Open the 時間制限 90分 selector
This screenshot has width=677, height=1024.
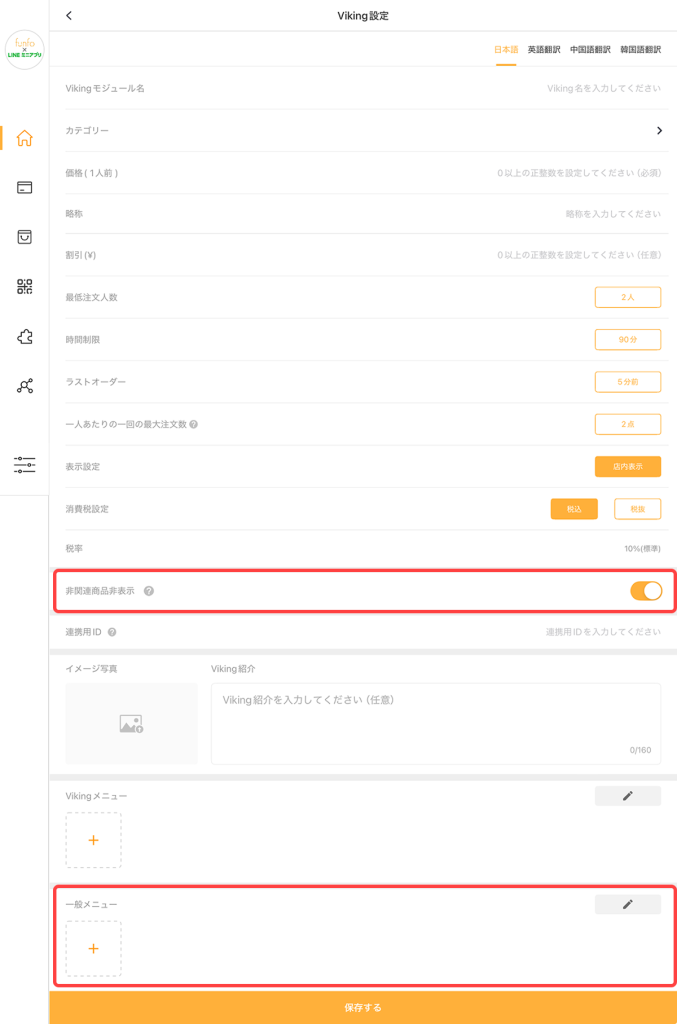click(x=627, y=340)
